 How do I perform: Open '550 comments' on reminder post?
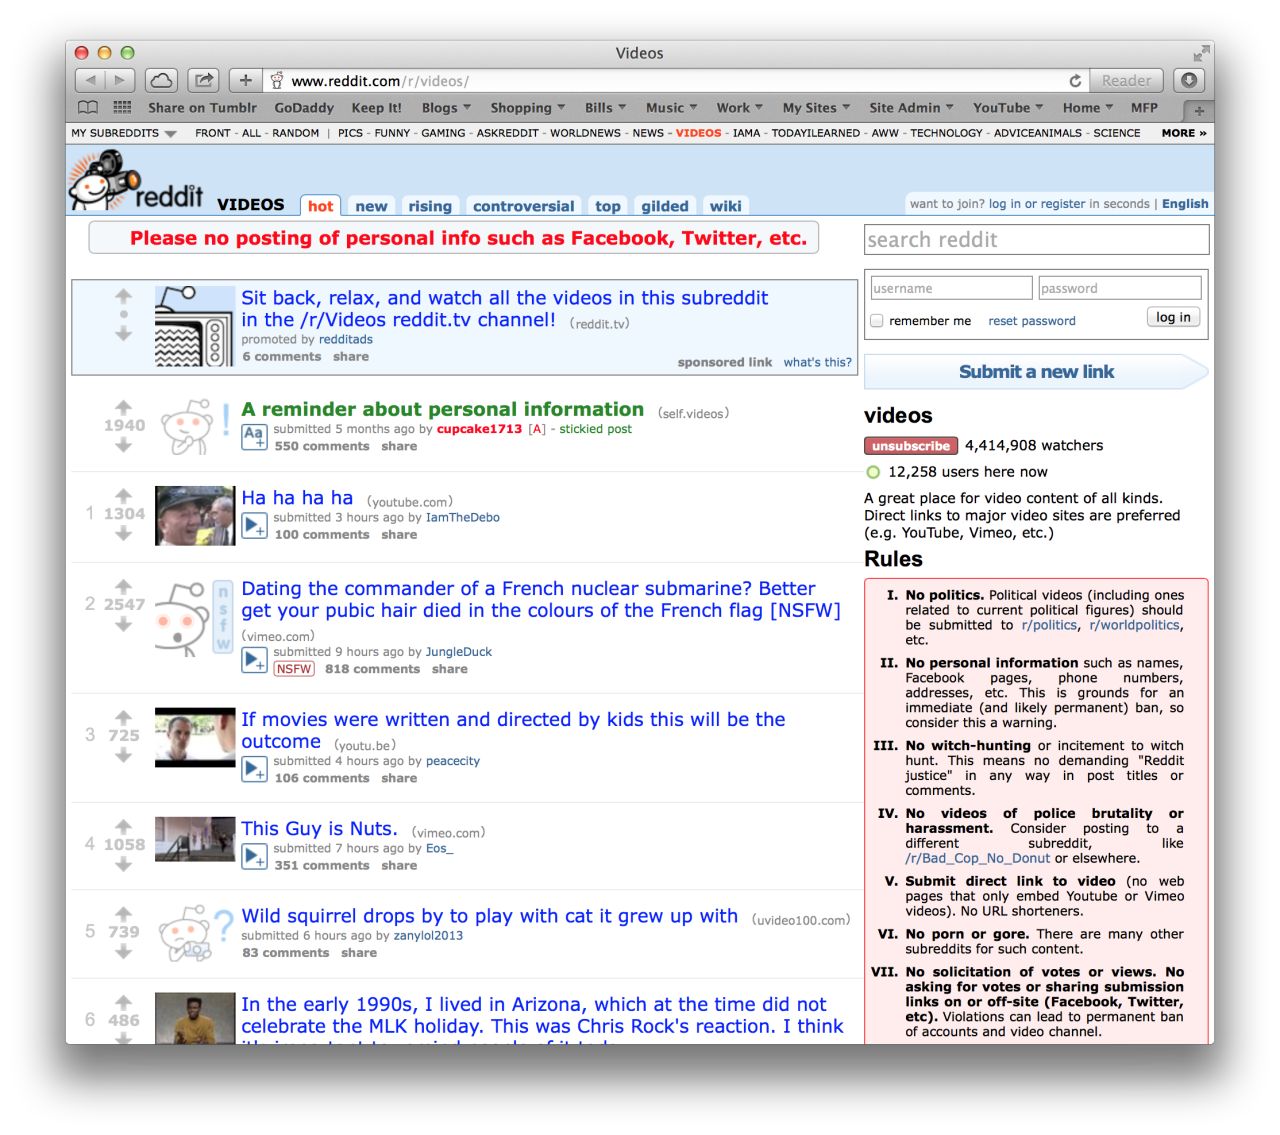click(x=322, y=447)
